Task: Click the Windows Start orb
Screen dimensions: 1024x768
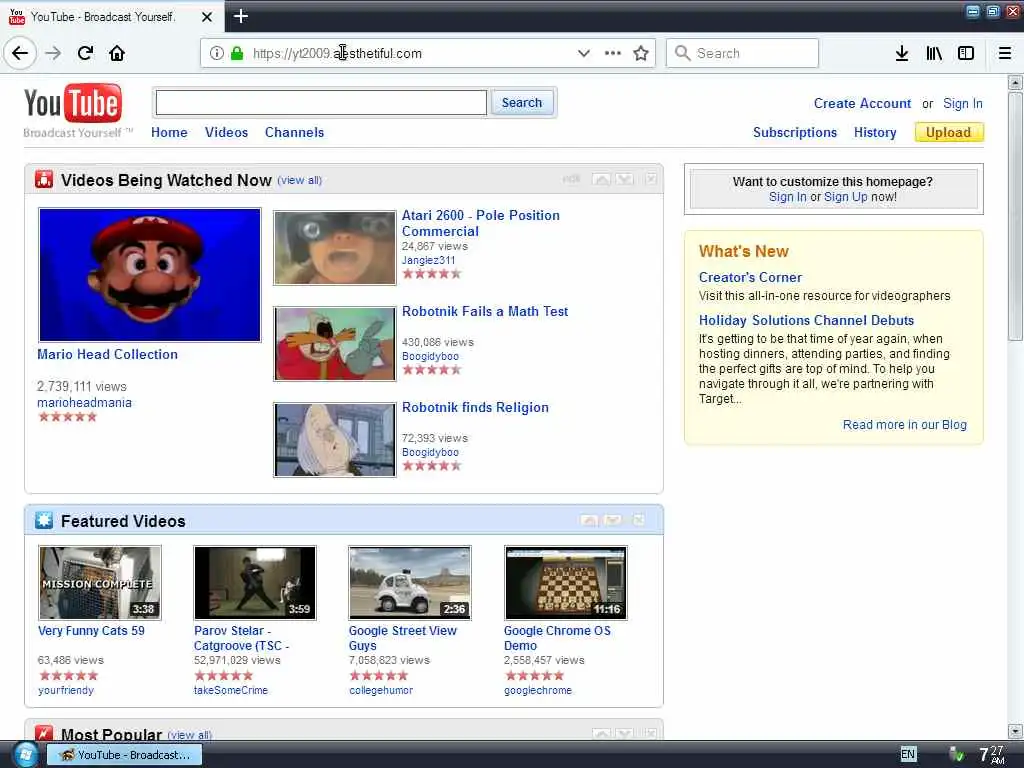Action: (25, 754)
